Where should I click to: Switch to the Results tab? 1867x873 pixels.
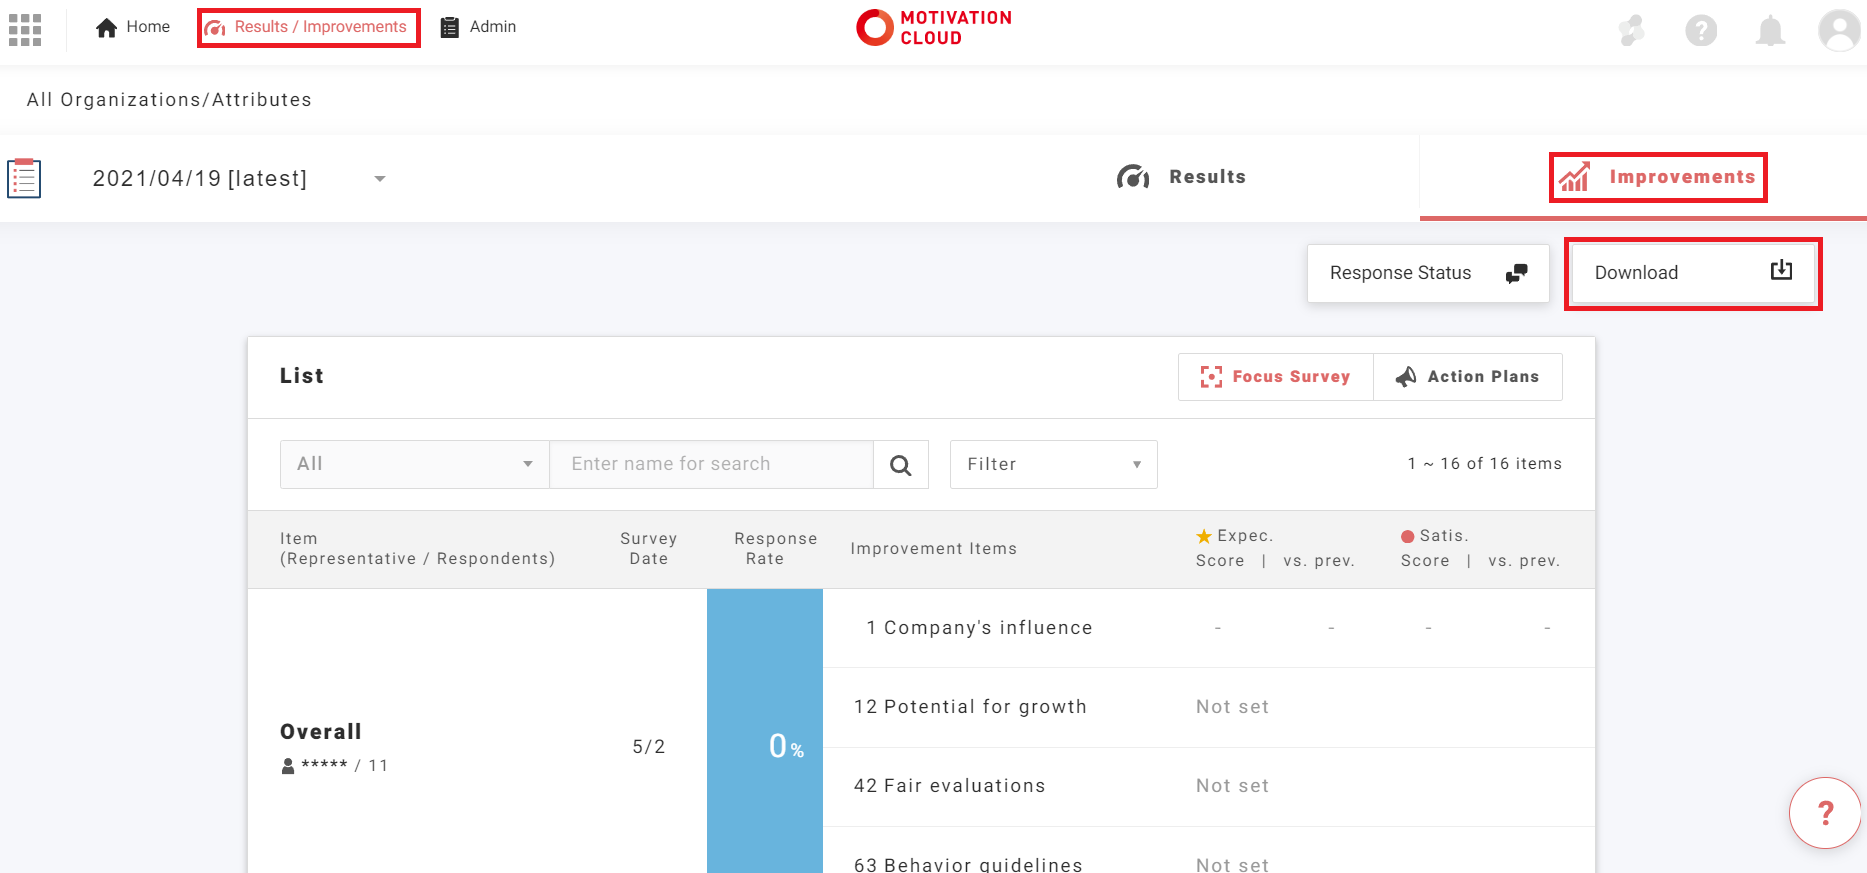tap(1181, 177)
